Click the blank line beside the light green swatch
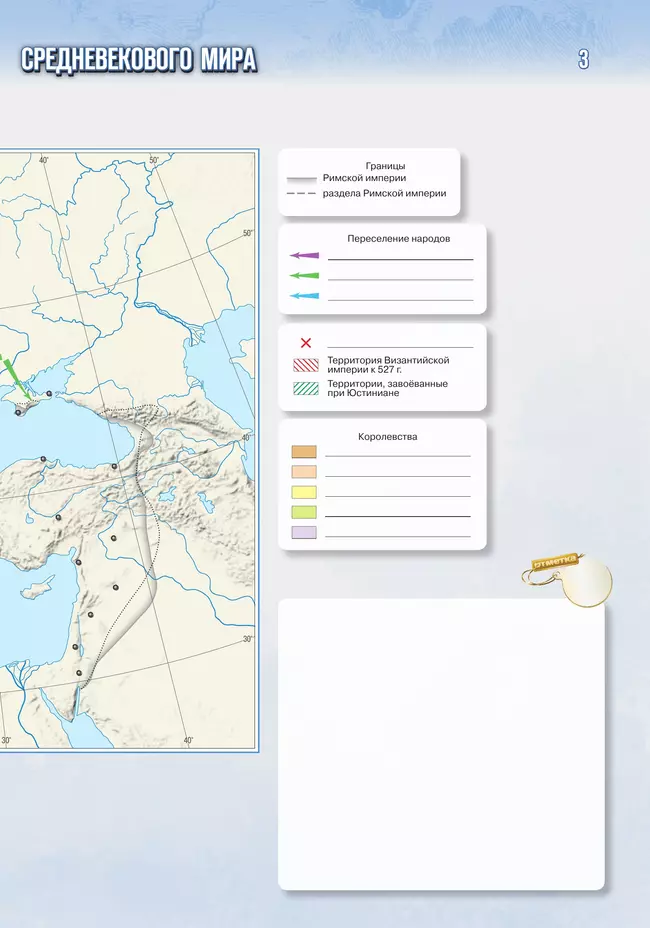This screenshot has width=650, height=928. (x=397, y=515)
